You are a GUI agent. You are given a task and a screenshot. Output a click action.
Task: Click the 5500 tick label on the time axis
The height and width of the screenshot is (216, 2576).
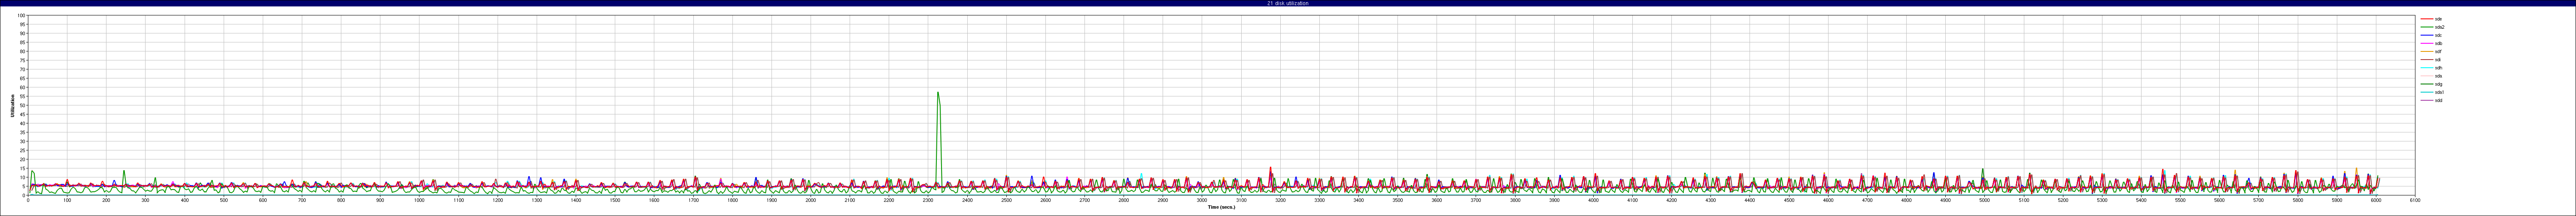point(2180,200)
